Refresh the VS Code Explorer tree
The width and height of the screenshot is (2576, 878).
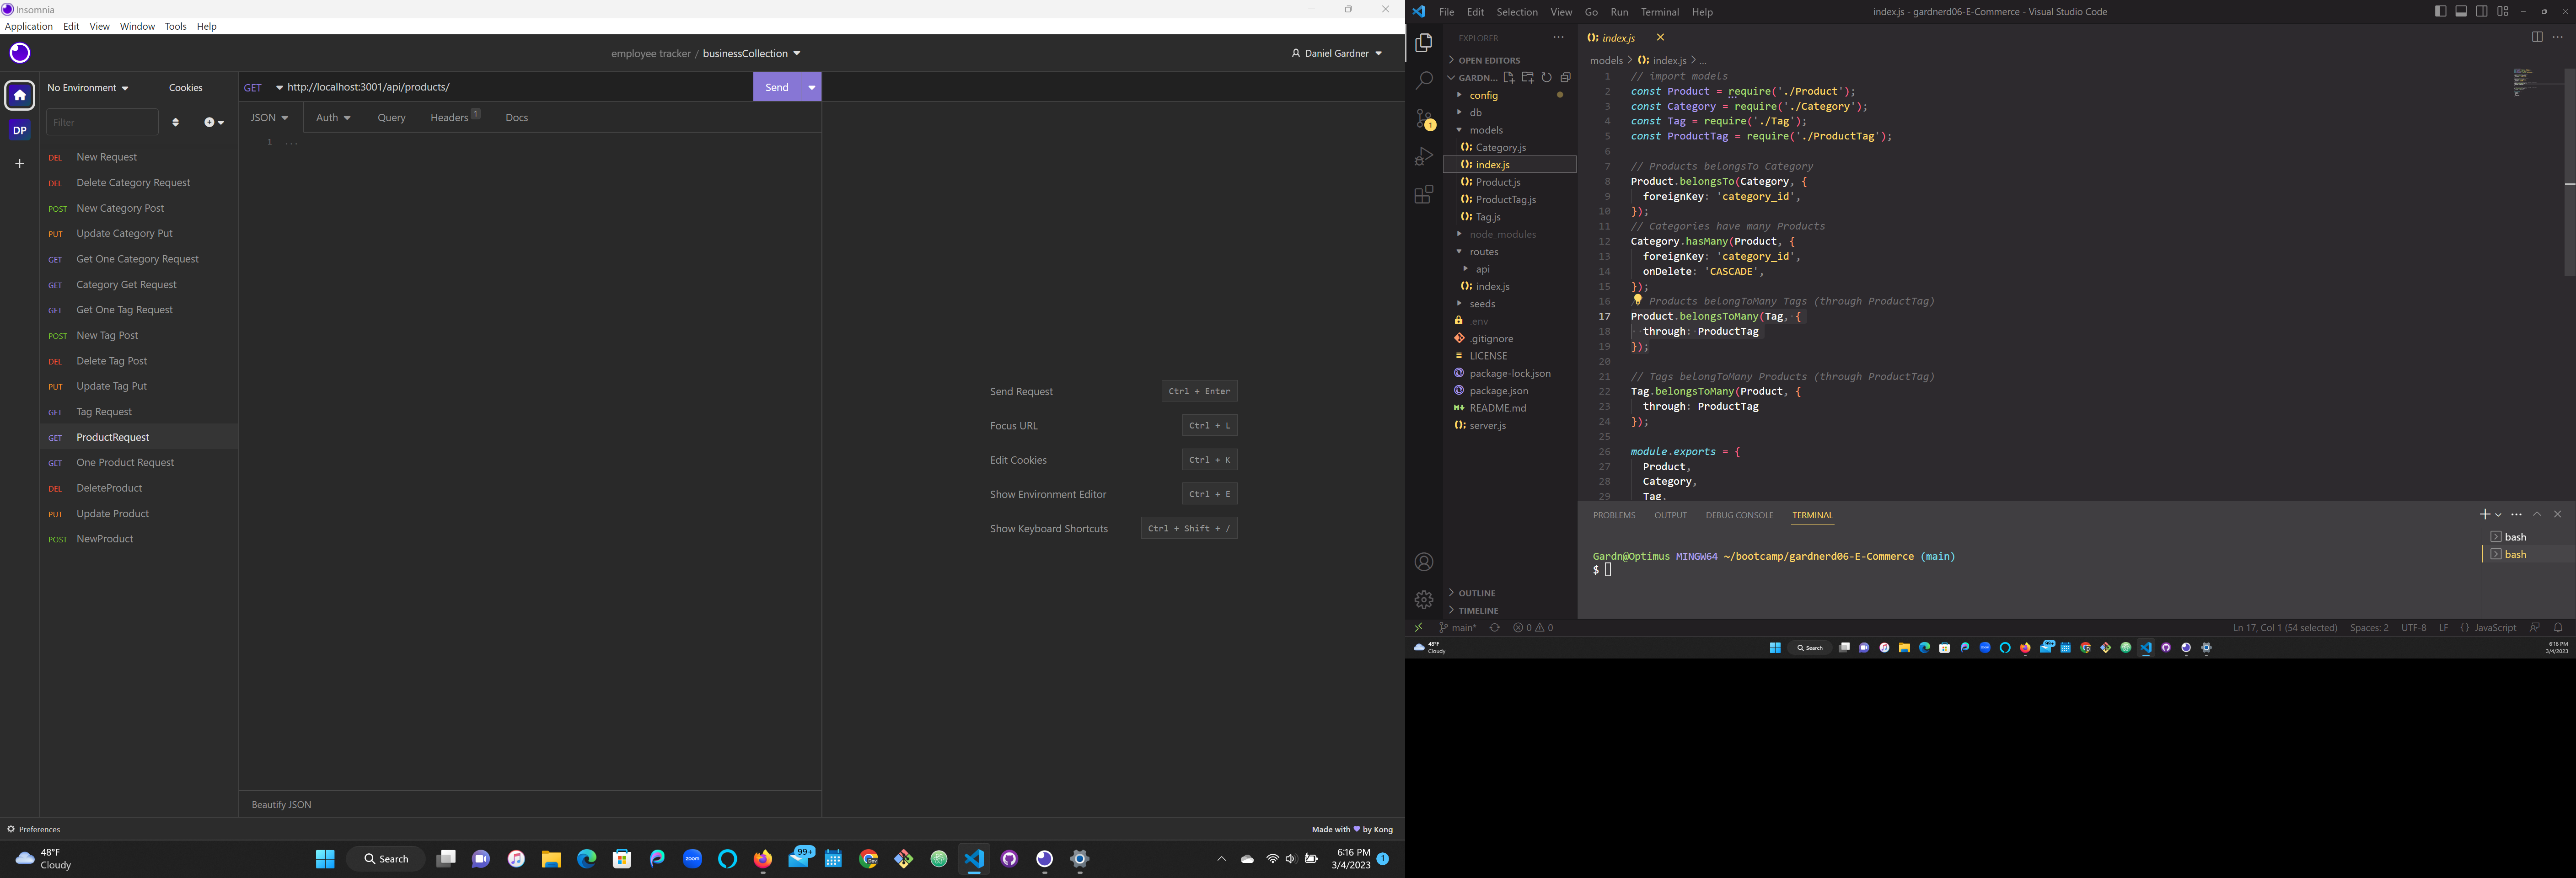tap(1547, 77)
